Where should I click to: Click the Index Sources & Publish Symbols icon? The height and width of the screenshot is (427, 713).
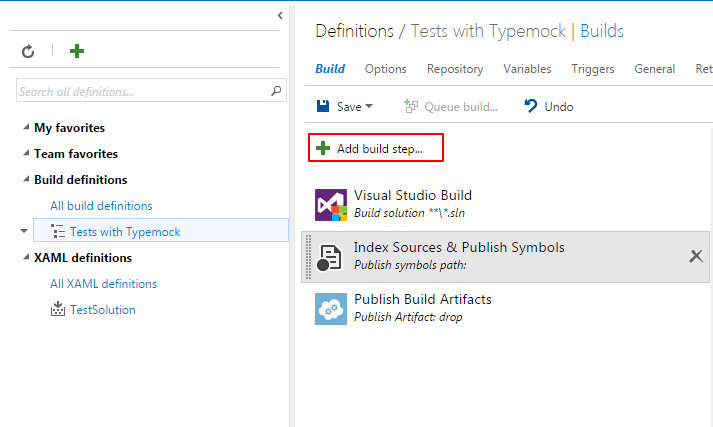pos(331,257)
